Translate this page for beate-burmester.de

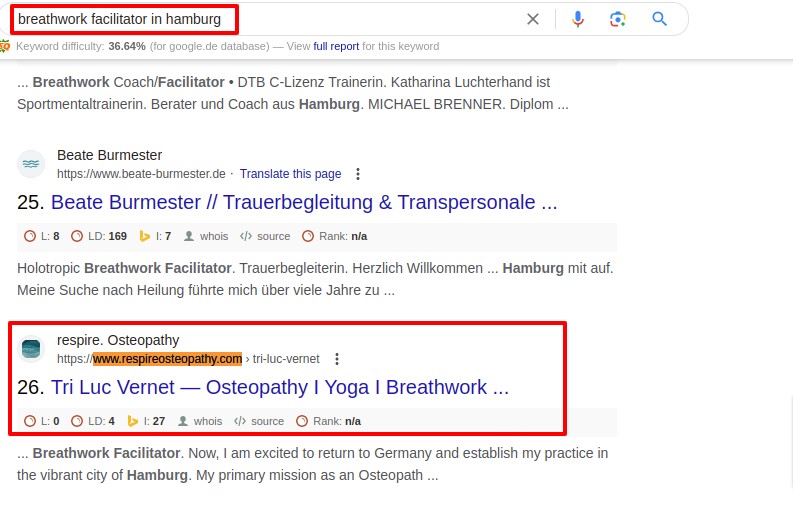(x=290, y=174)
